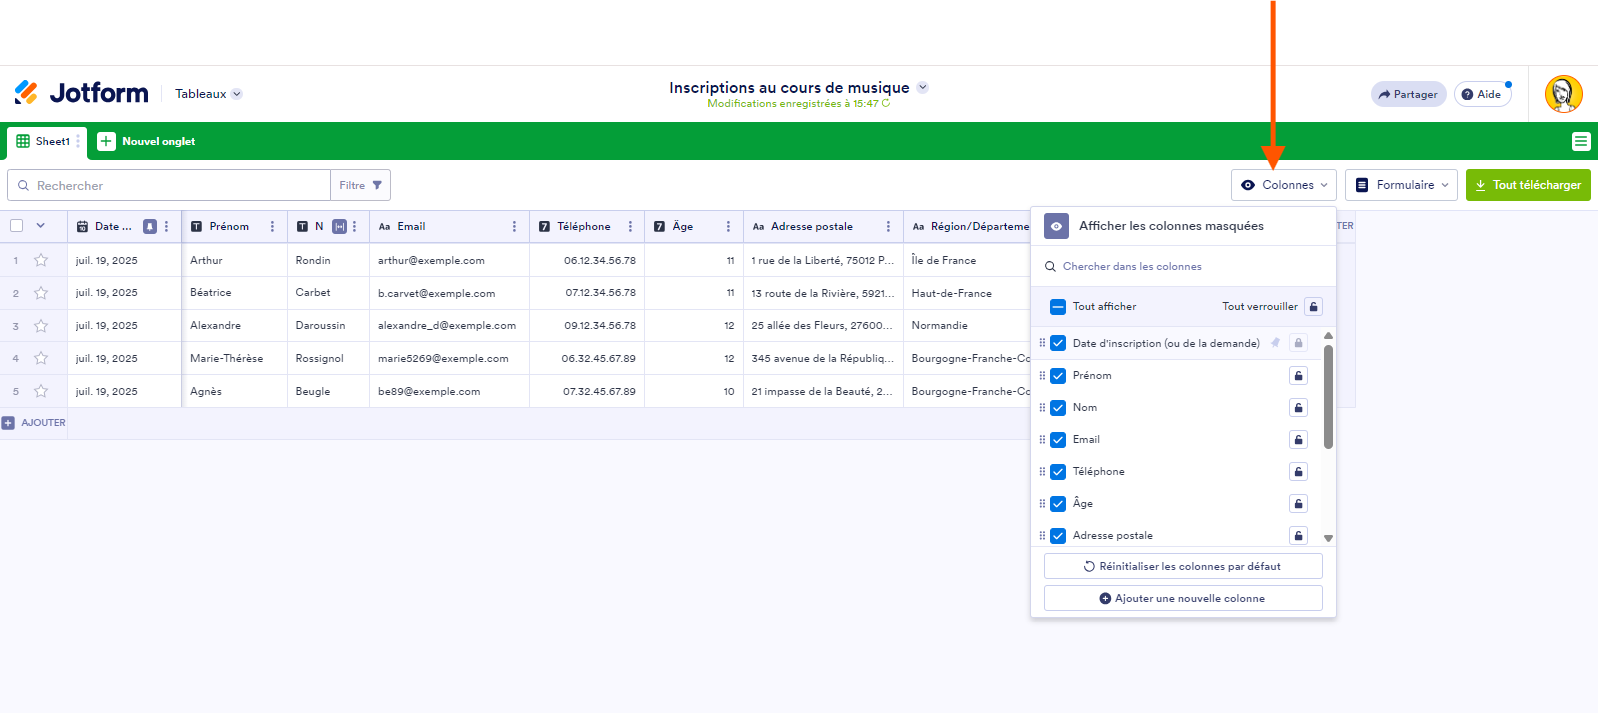Uncheck the Nom column checkbox
1598x713 pixels.
coord(1058,408)
